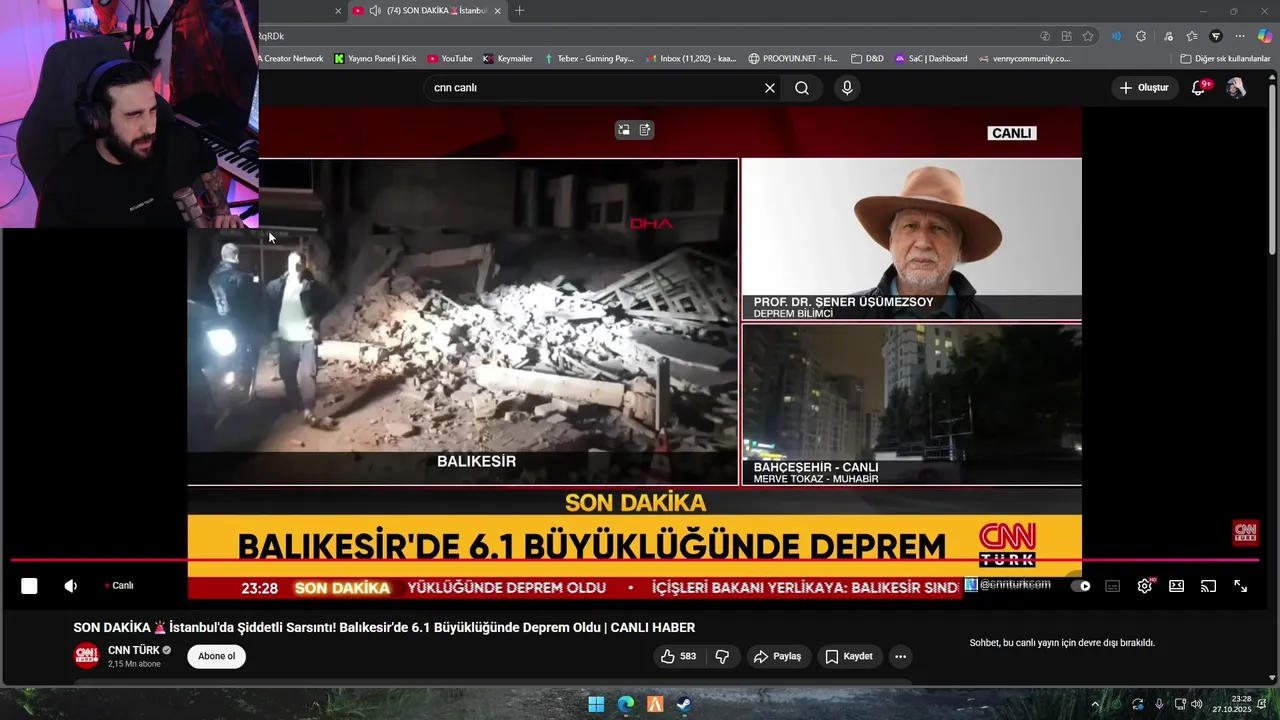Expand Diğer sık kullanılanlar folder

click(x=1225, y=59)
